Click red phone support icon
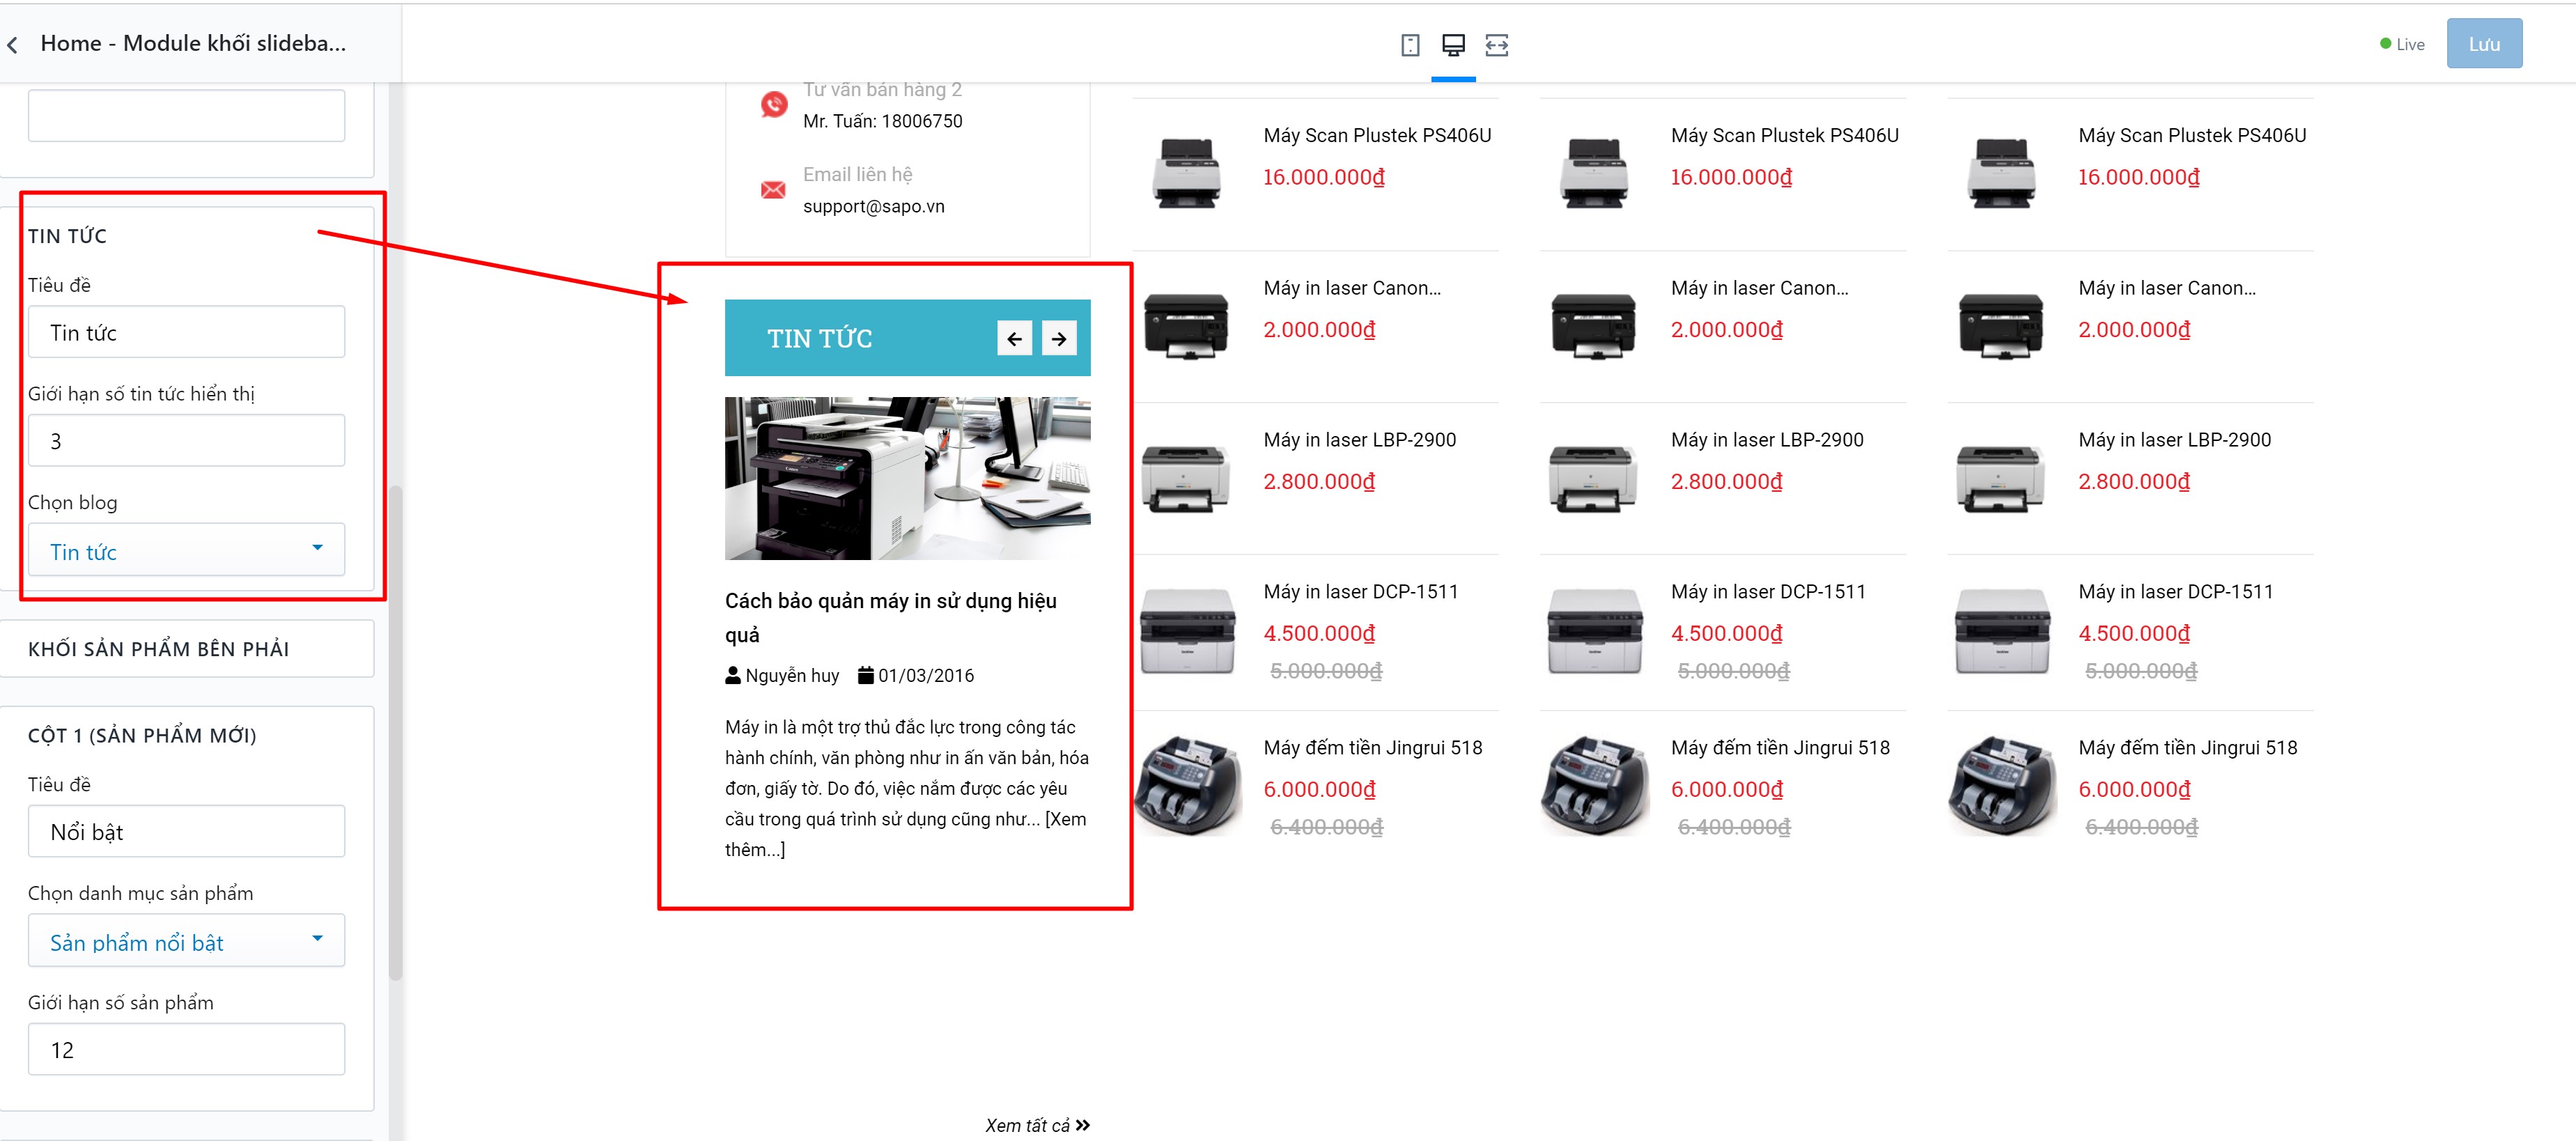2576x1141 pixels. tap(773, 104)
